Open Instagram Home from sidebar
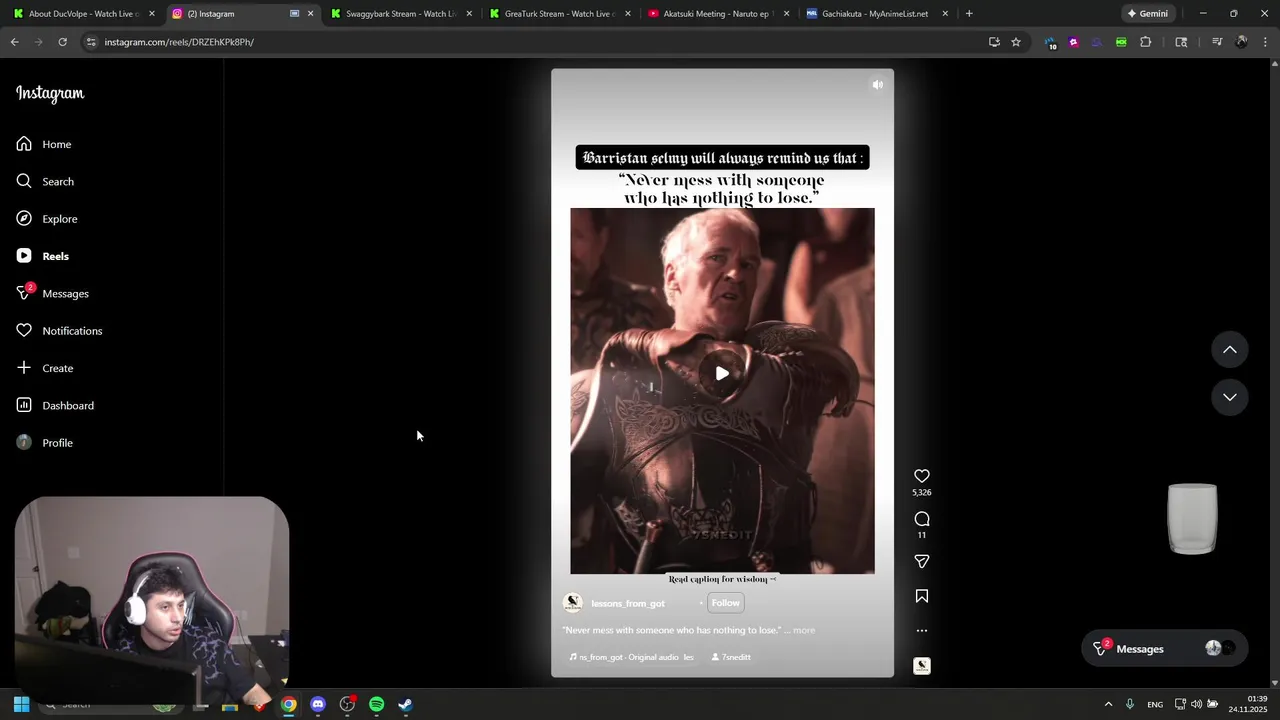Image resolution: width=1280 pixels, height=720 pixels. (x=44, y=144)
